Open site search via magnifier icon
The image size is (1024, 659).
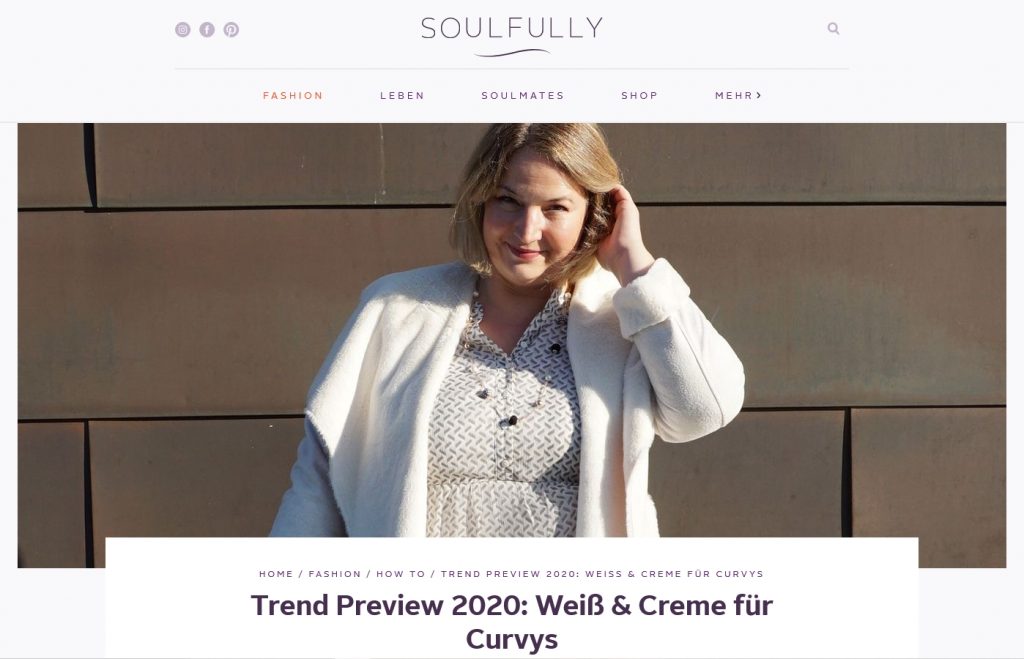tap(833, 28)
